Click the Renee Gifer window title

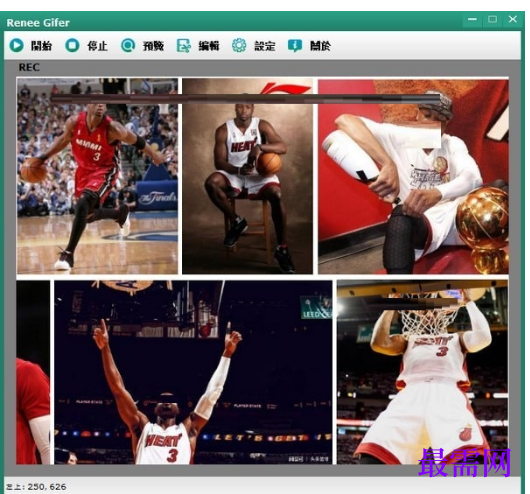click(x=38, y=23)
